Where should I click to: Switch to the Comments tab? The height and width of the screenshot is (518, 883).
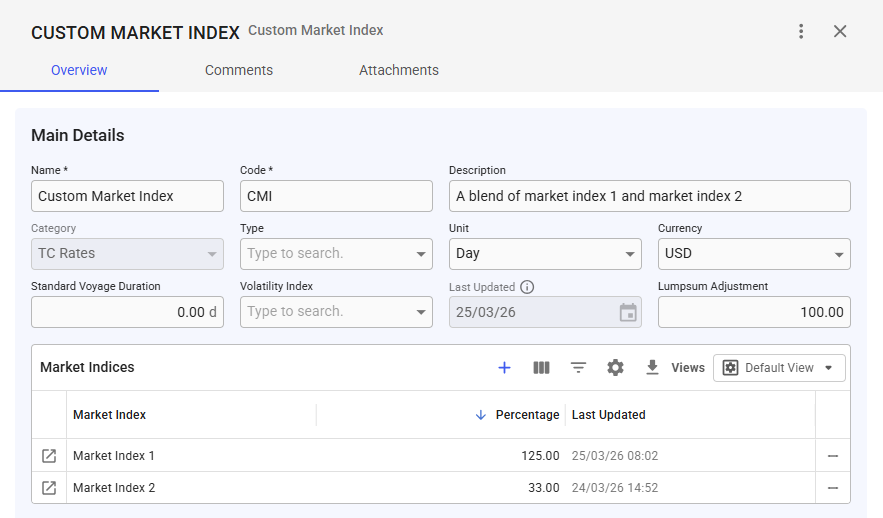(239, 70)
